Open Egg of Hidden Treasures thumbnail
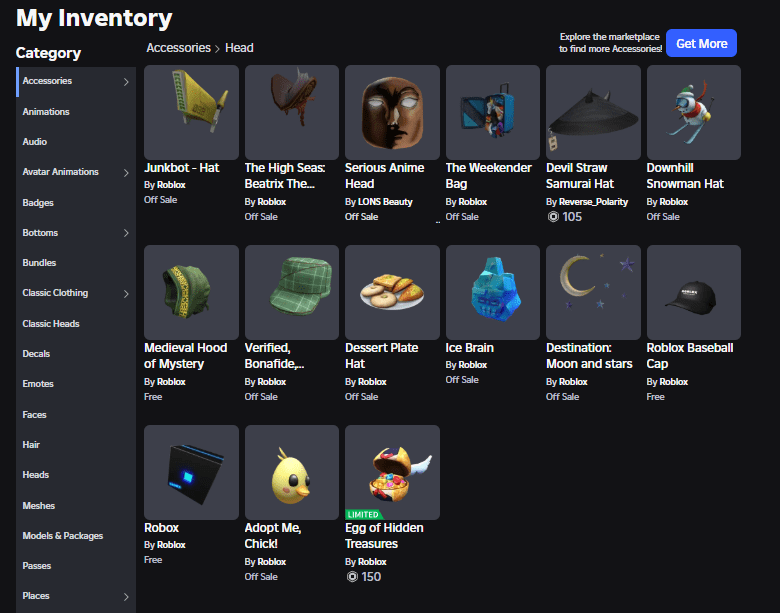780x613 pixels. (392, 473)
